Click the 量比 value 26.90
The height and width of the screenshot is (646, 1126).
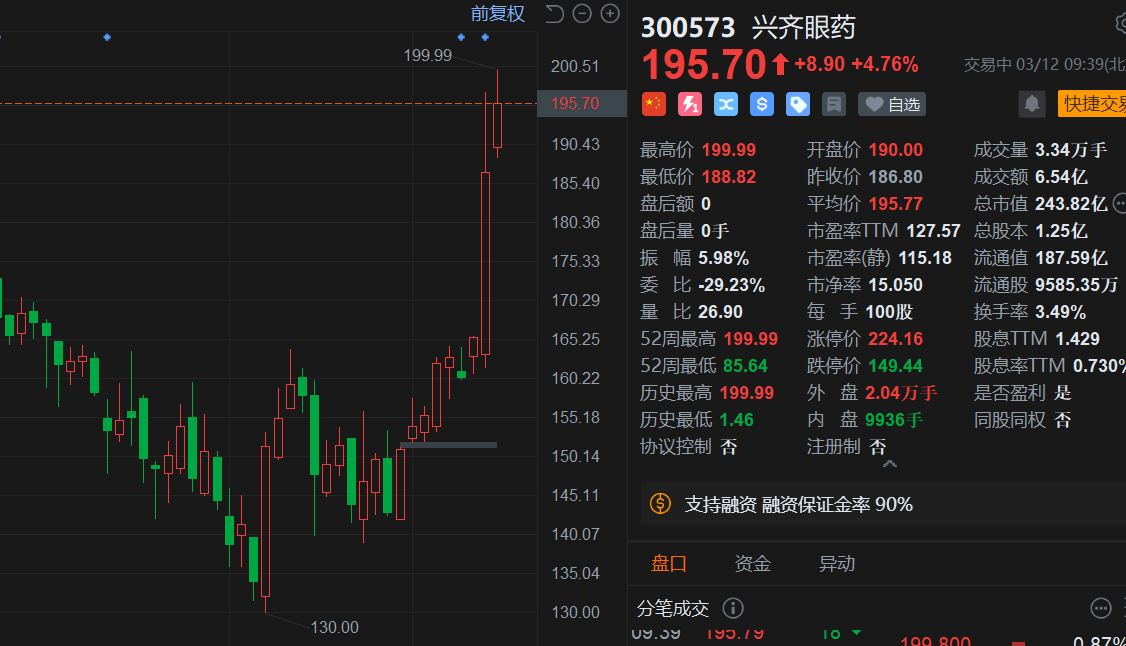coord(720,312)
